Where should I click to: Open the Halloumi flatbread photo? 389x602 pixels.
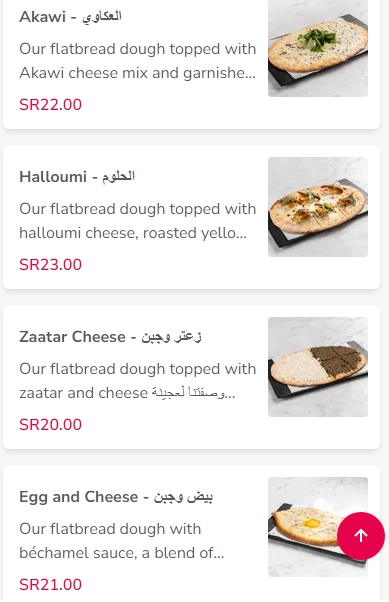pos(318,207)
